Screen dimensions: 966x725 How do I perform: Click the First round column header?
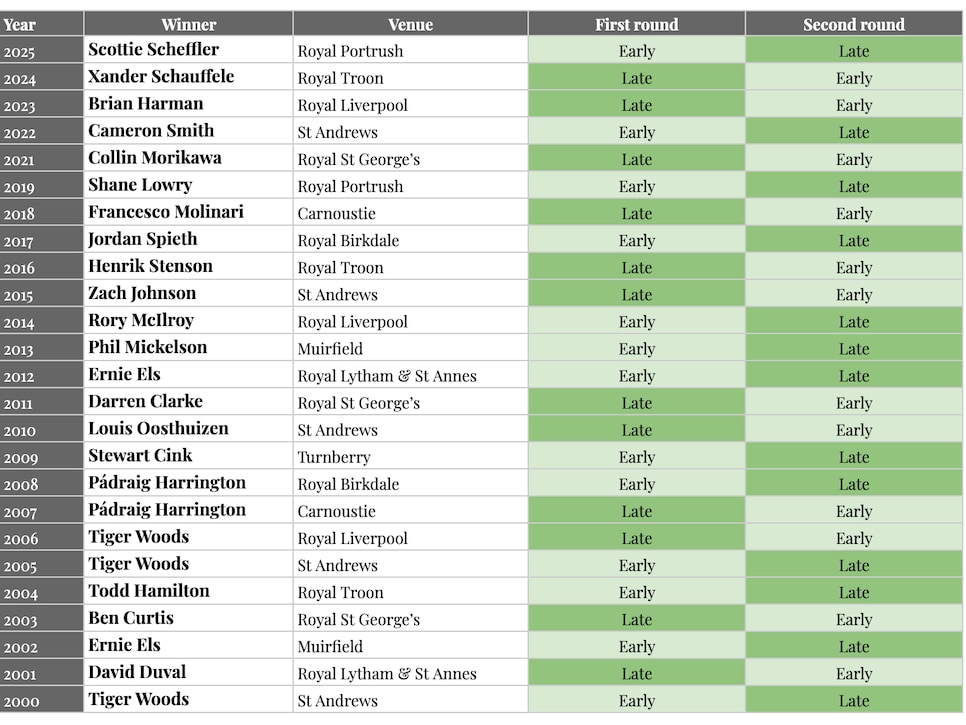pos(636,24)
